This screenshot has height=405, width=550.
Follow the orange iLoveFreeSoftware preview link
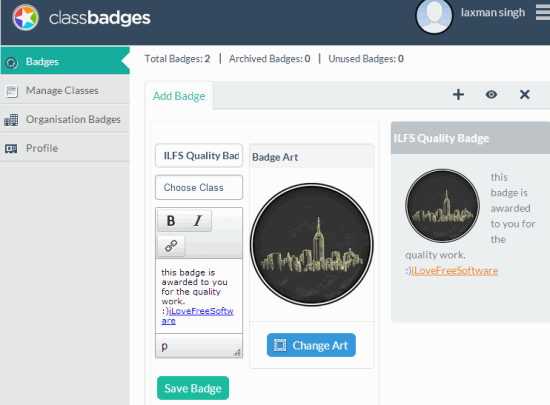455,271
